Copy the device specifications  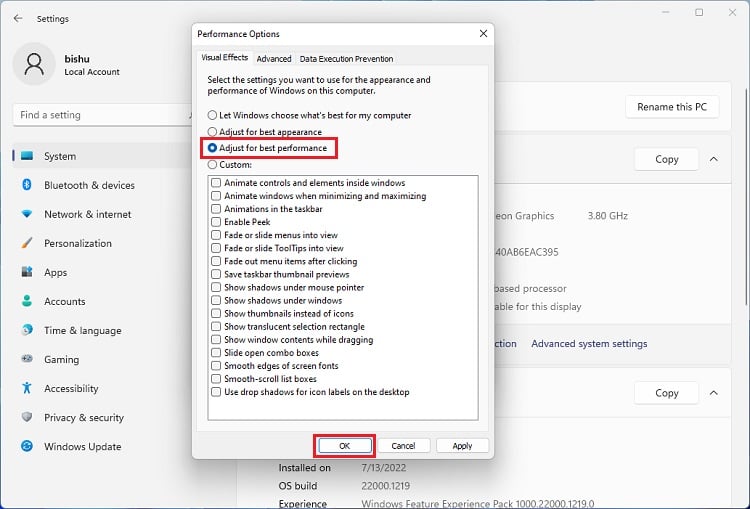[x=666, y=159]
